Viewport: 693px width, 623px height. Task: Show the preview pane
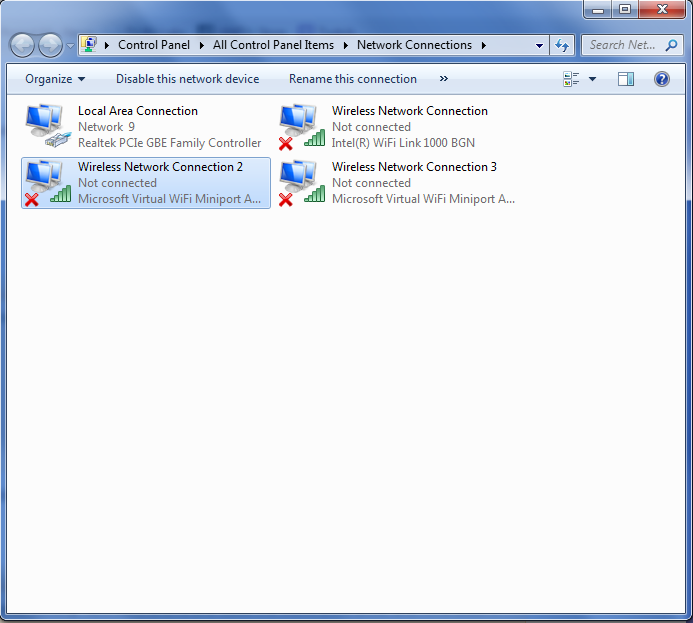(x=626, y=79)
